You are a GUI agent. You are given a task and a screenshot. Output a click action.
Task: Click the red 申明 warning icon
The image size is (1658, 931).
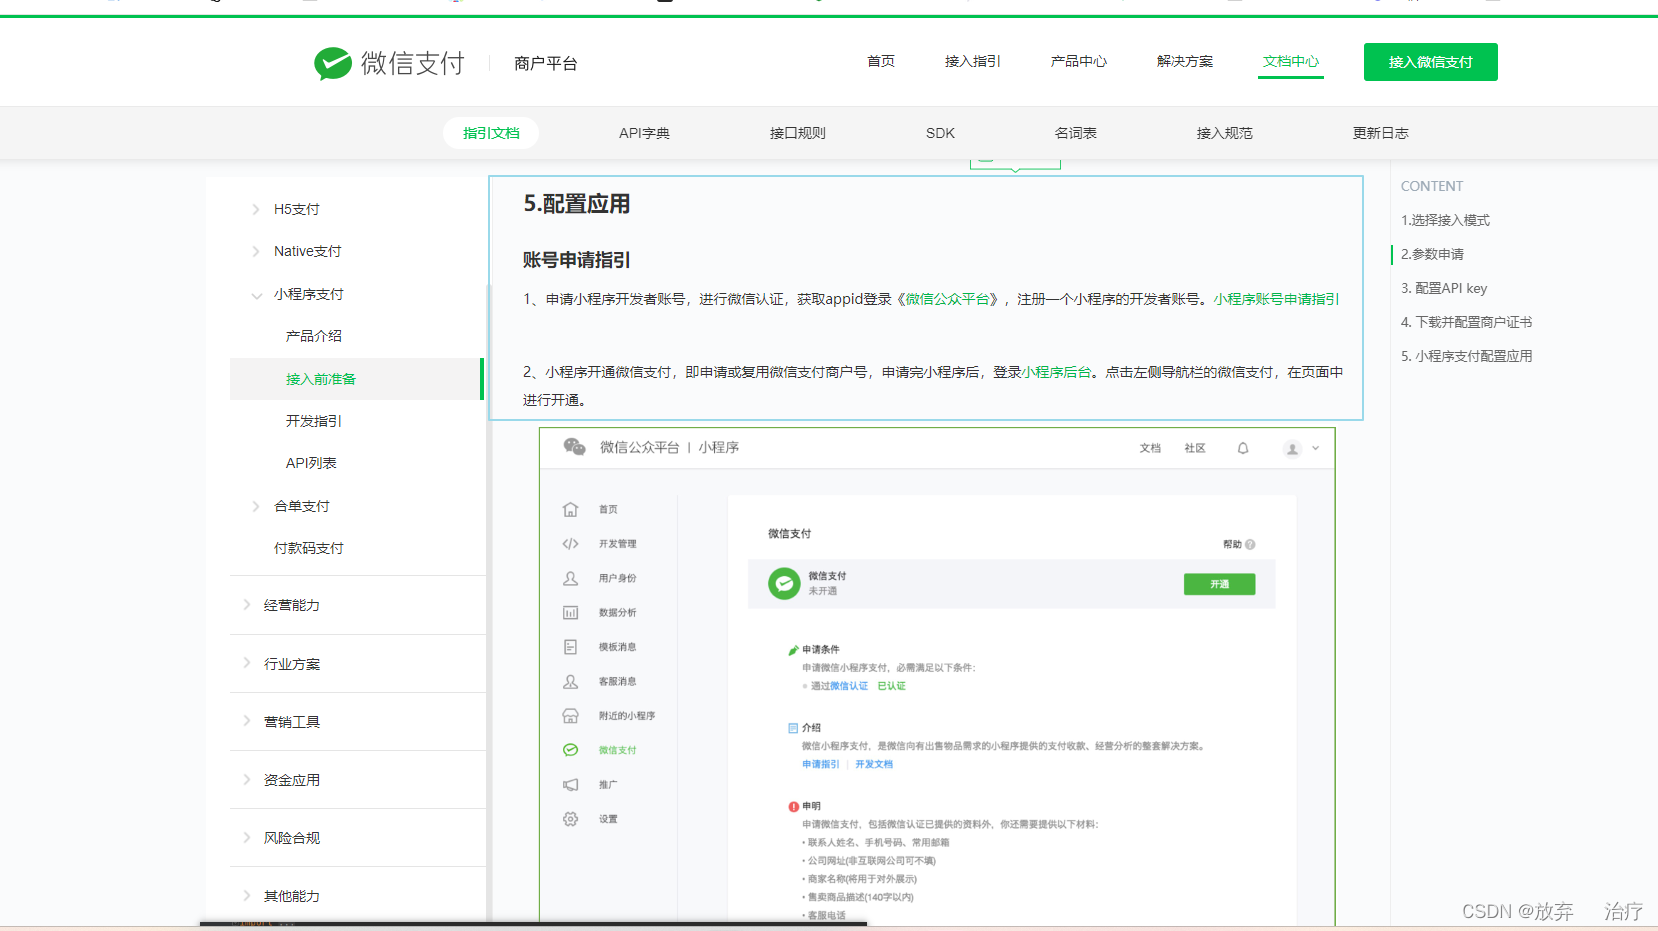point(793,806)
